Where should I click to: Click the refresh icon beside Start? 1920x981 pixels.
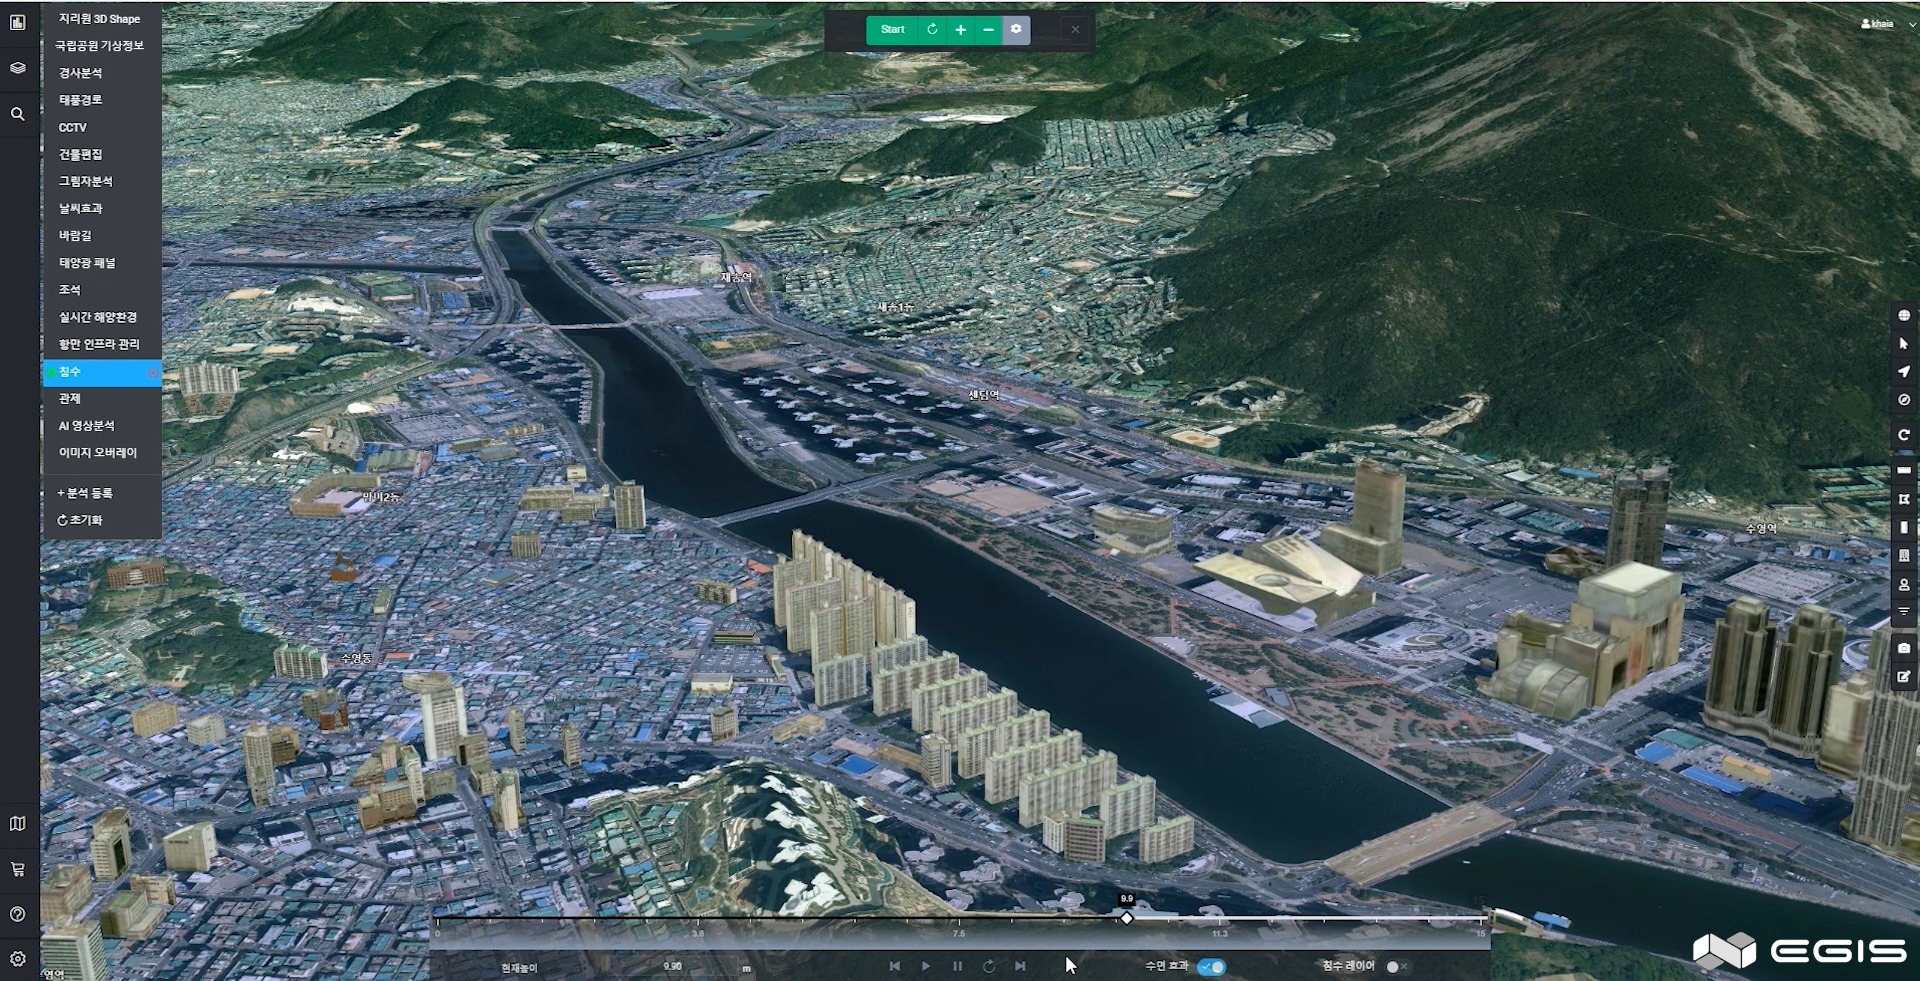tap(932, 30)
